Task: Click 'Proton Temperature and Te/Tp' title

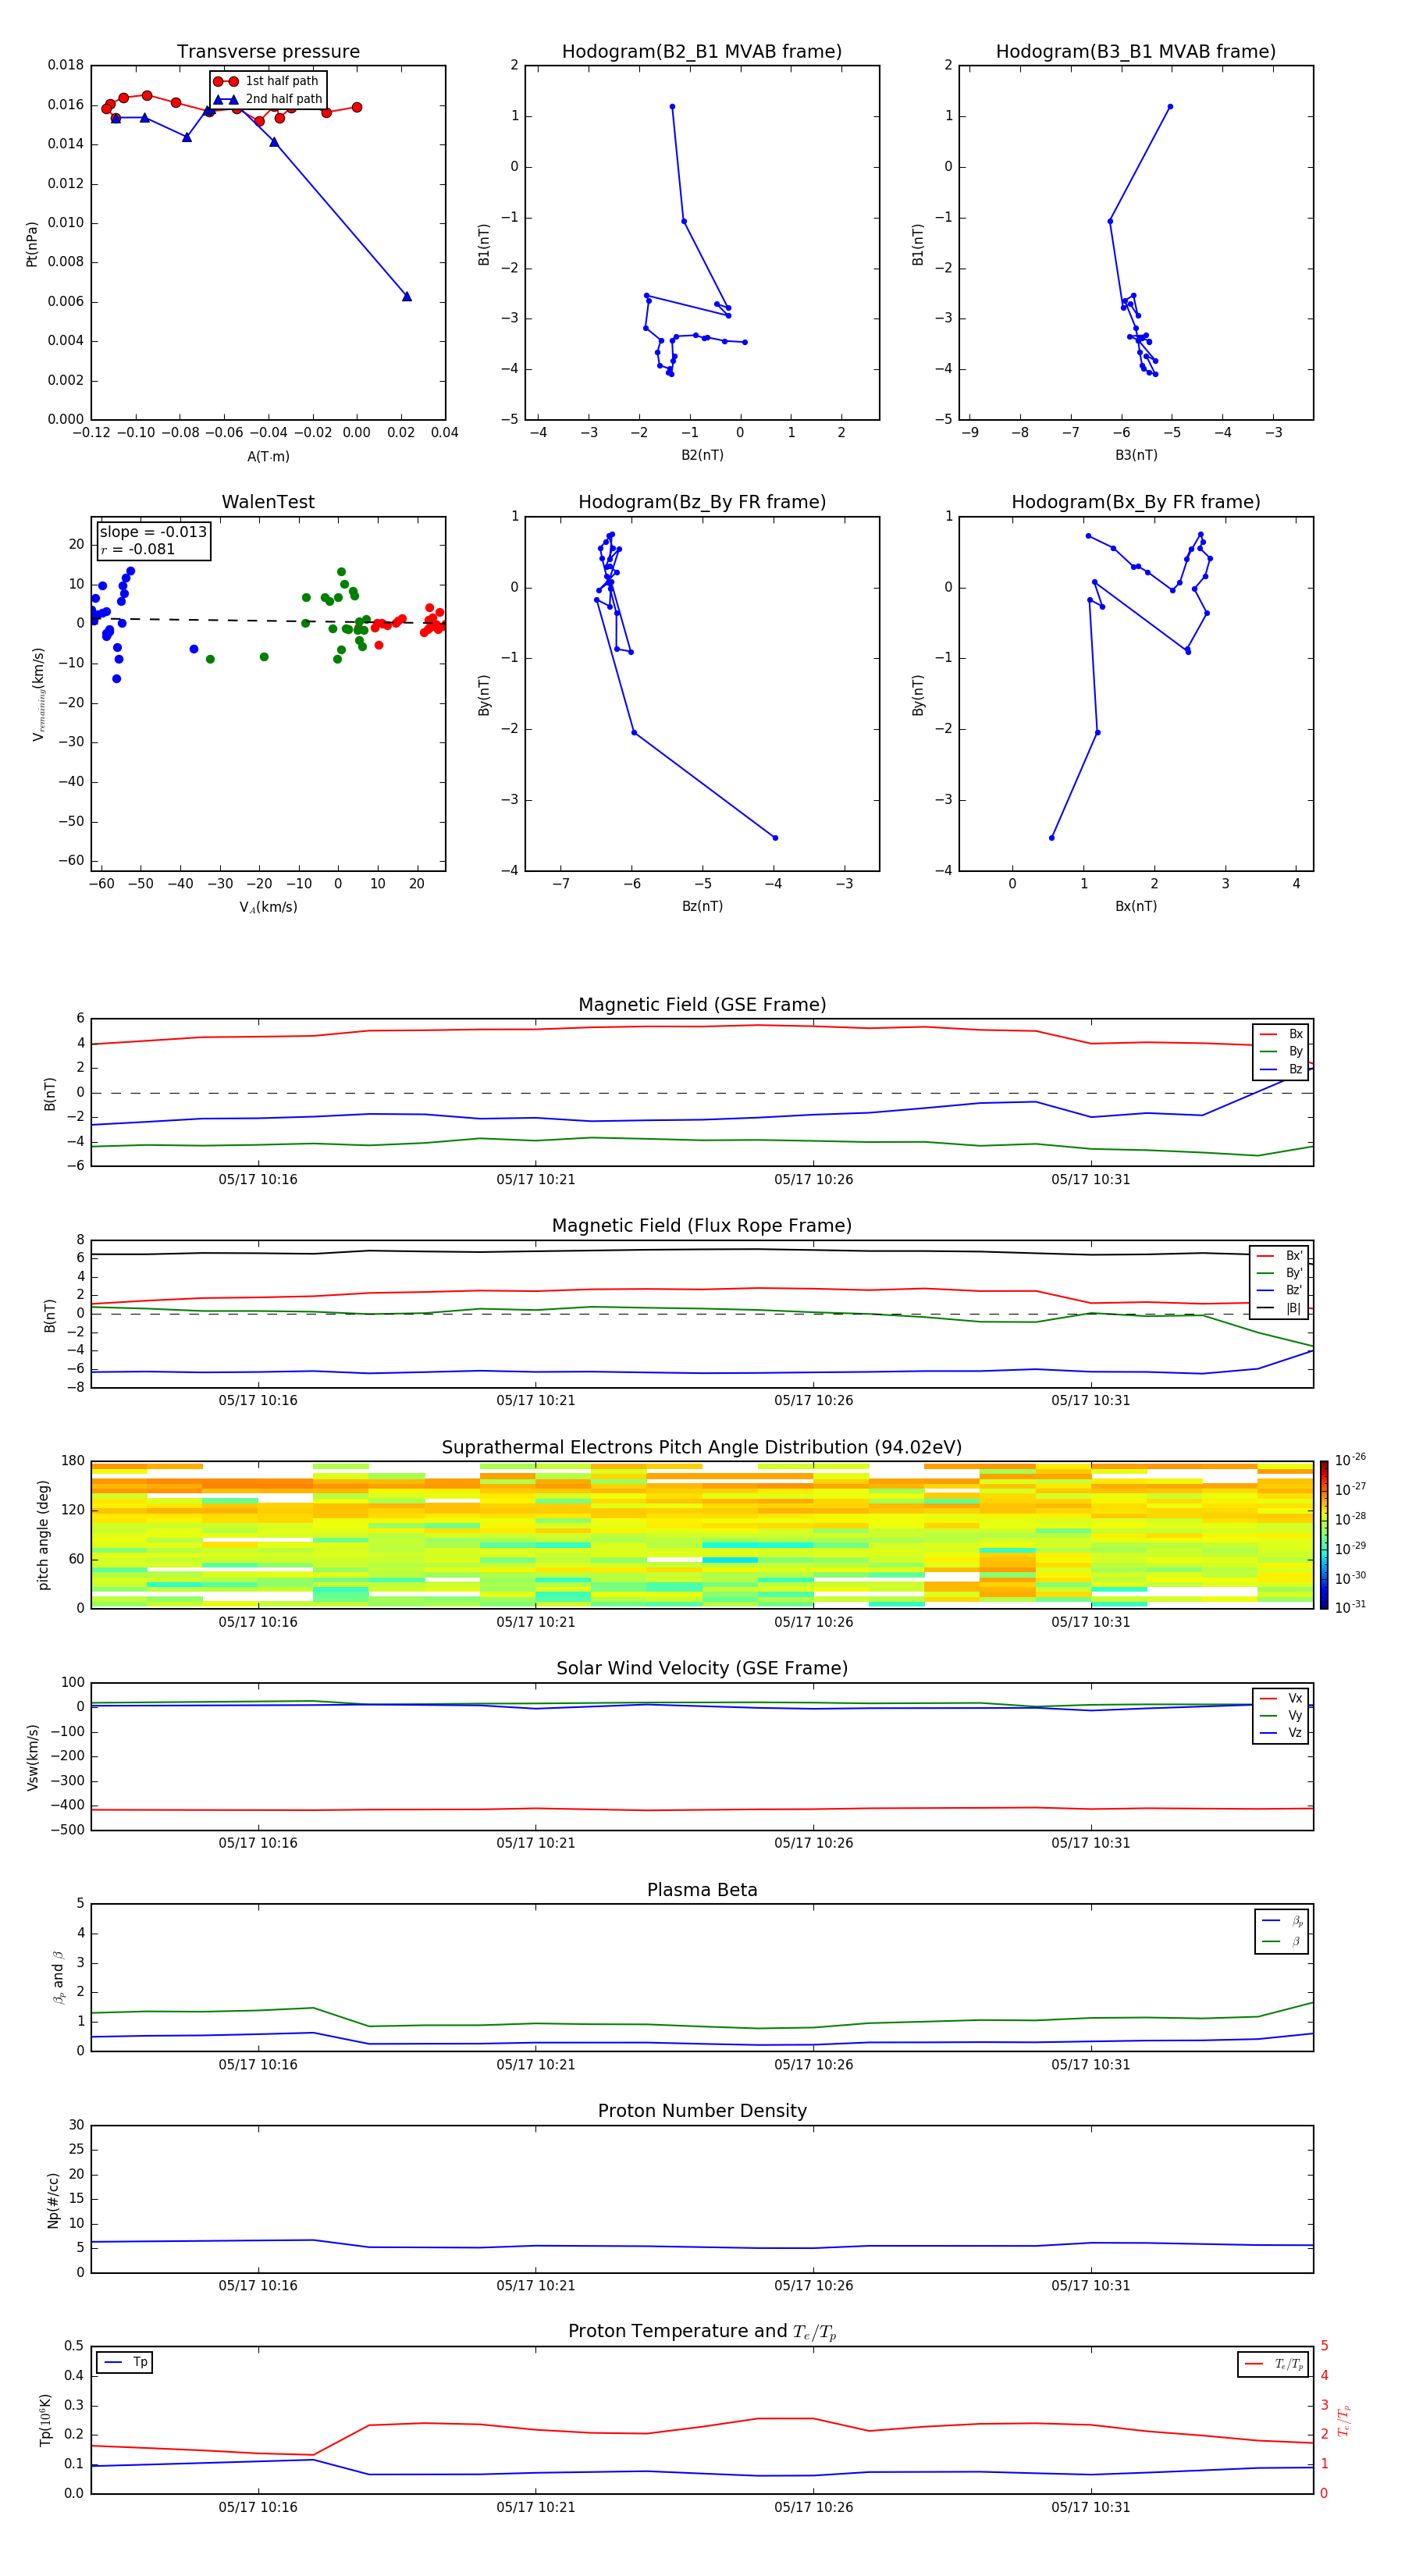Action: coord(702,2331)
